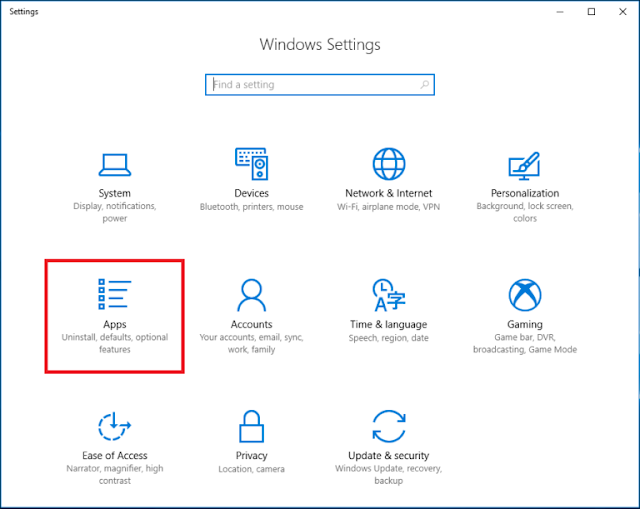
Task: Click 'Narrator, magnifier, high contrast' text
Action: tap(115, 474)
